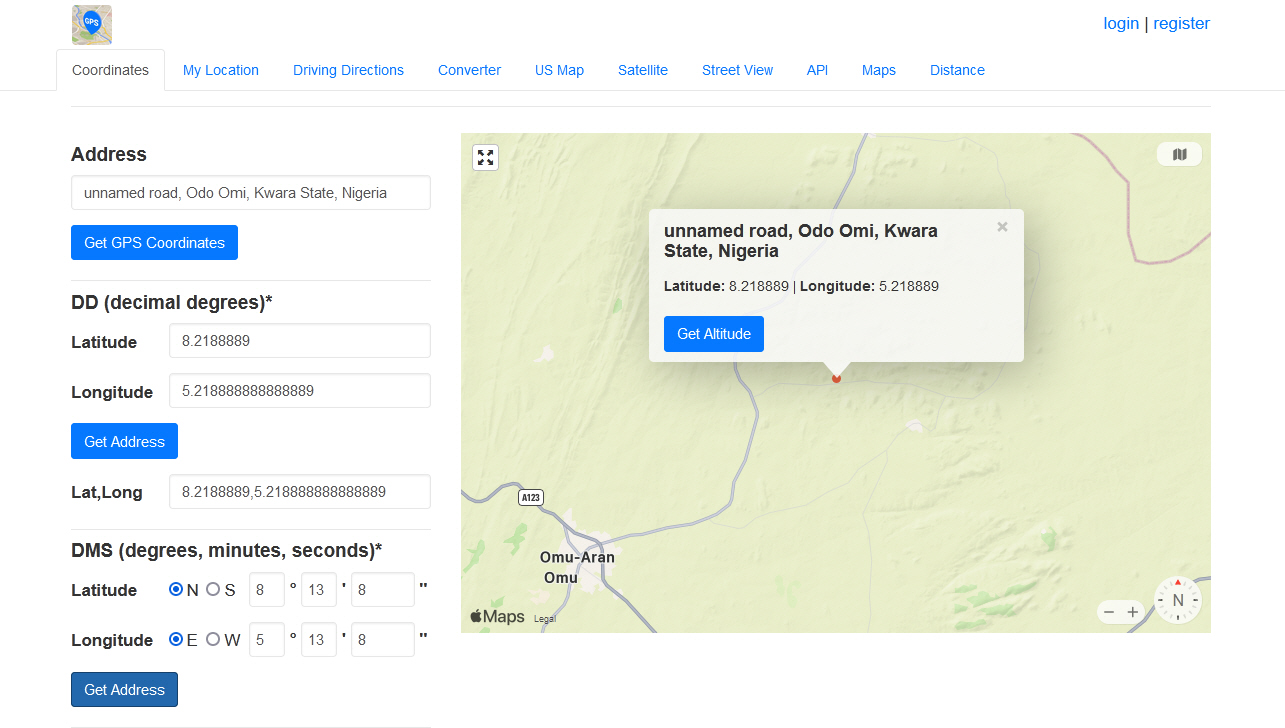
Task: Click the DD (decimal degrees) heading
Action: [x=172, y=302]
